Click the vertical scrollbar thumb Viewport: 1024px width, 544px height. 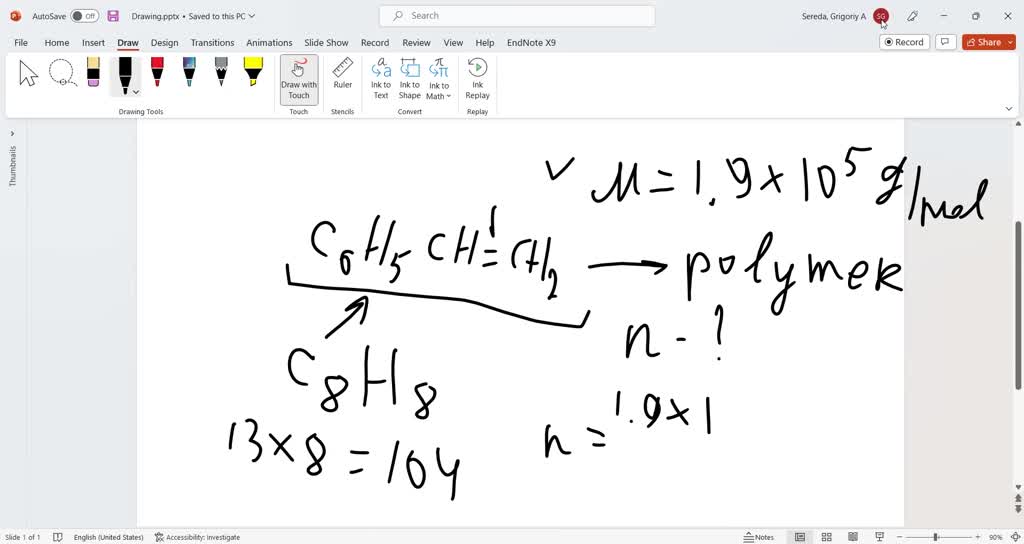click(x=1019, y=305)
